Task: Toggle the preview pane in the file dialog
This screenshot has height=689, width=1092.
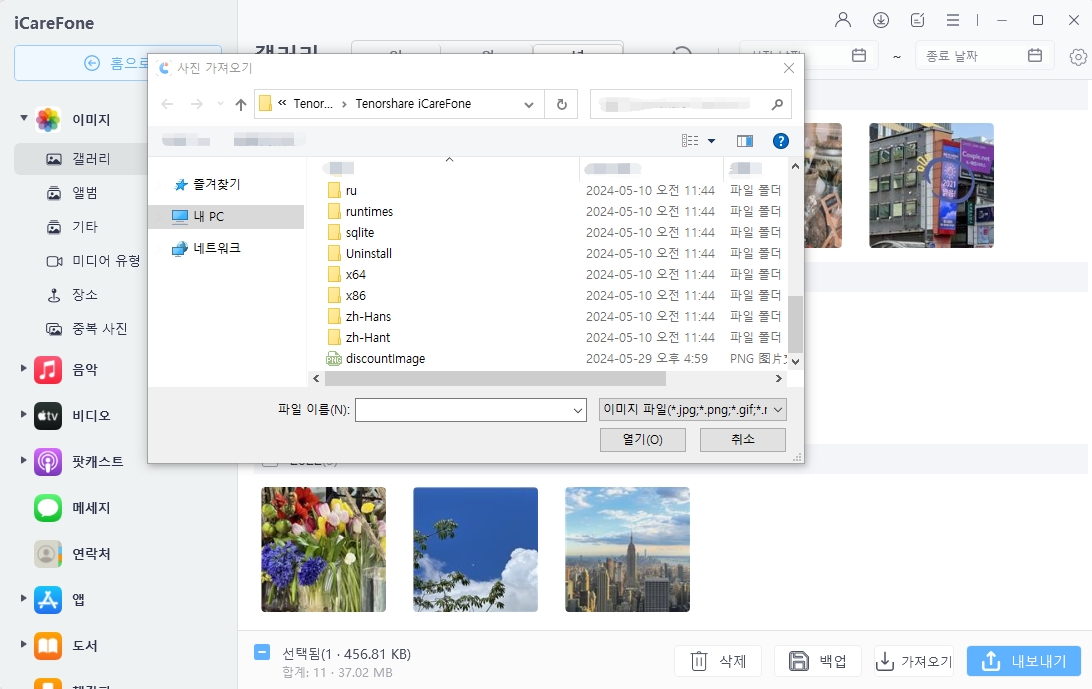Action: (x=745, y=140)
